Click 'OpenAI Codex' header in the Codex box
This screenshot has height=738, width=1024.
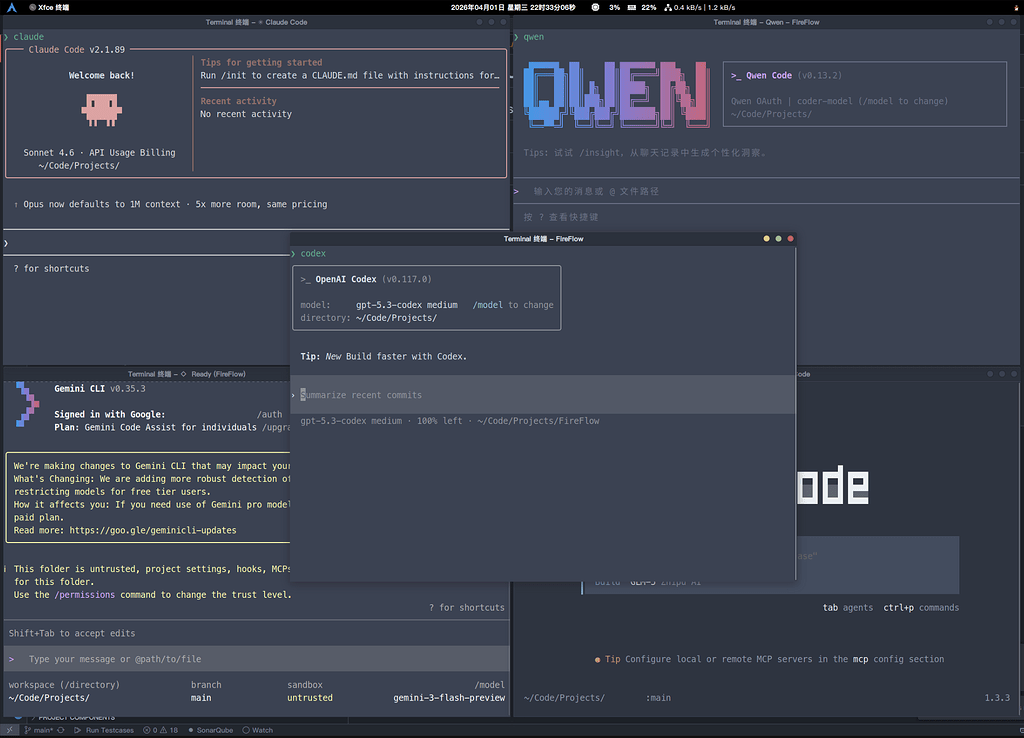[x=345, y=279]
